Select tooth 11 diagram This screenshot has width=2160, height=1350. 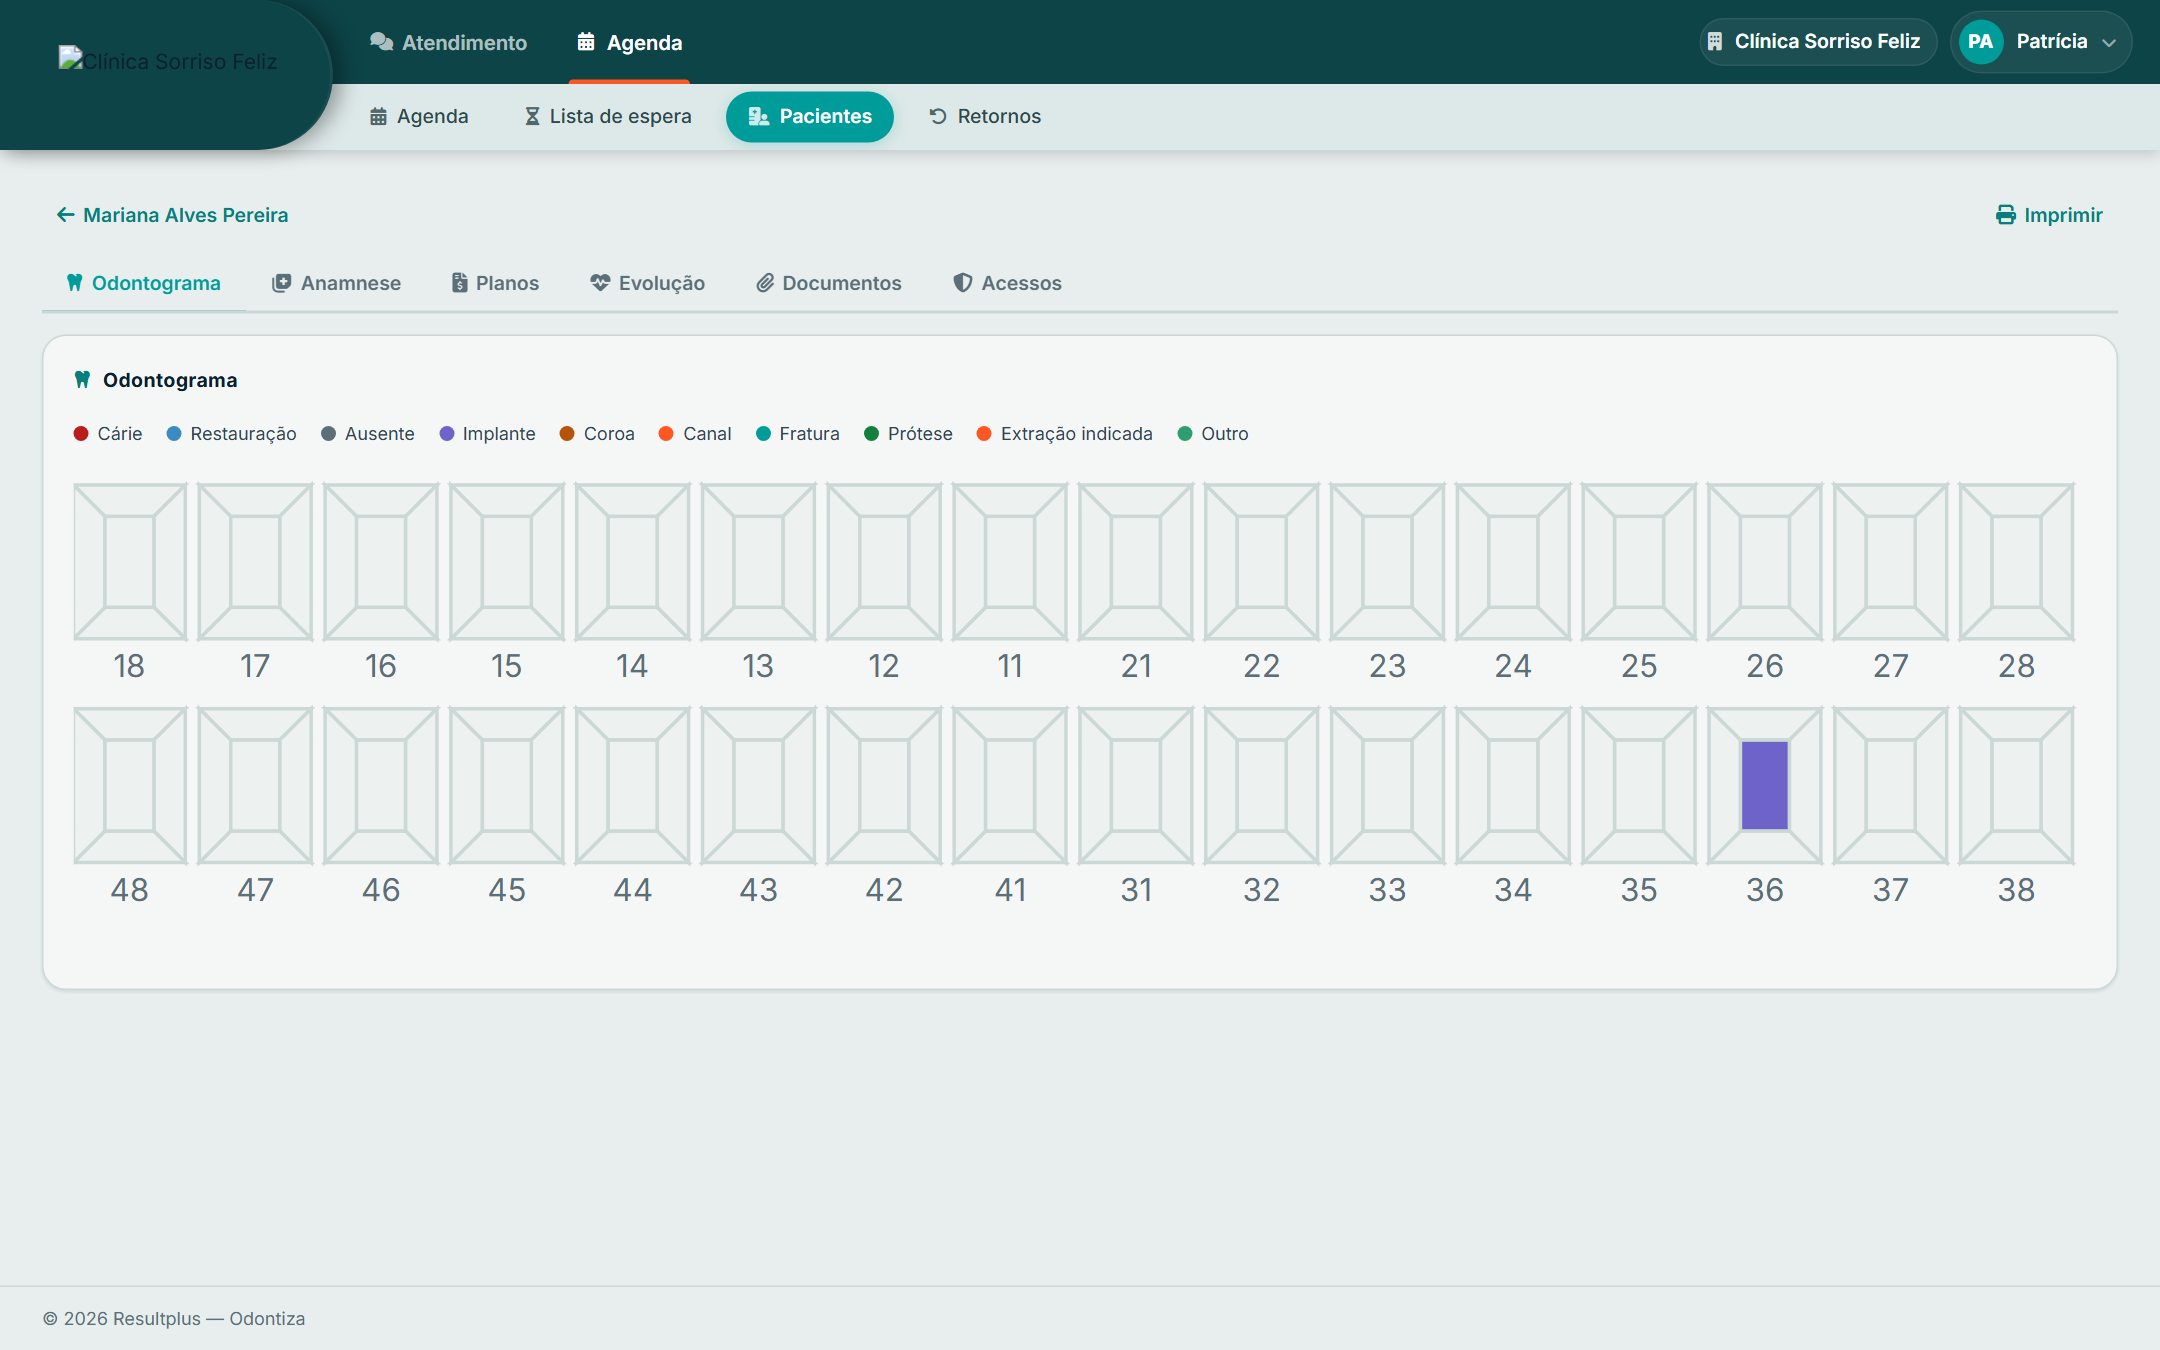[x=1010, y=561]
